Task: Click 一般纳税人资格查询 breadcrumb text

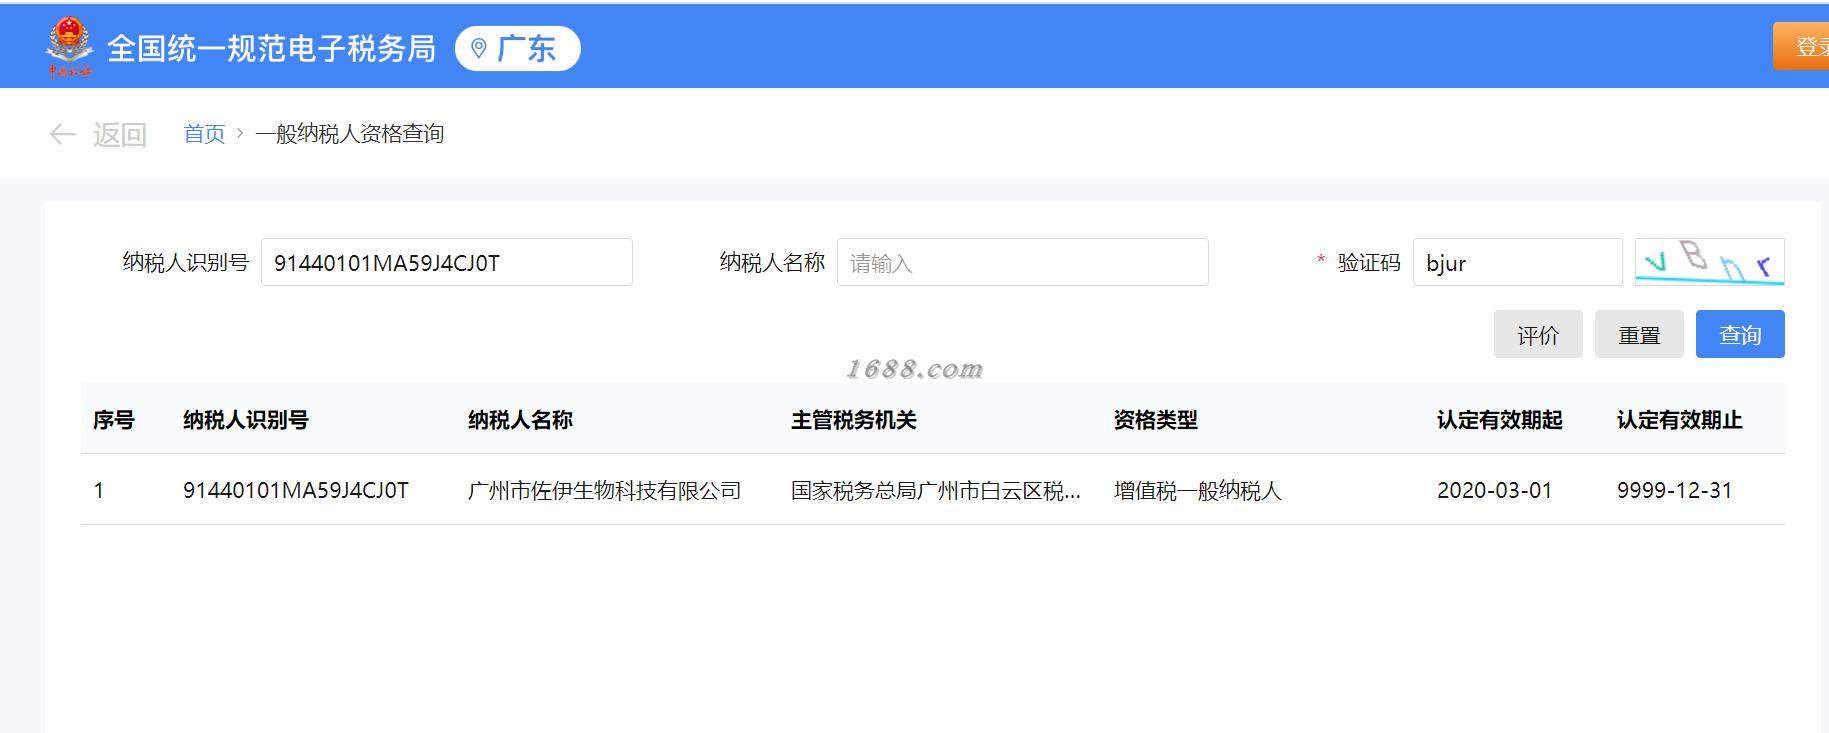Action: [350, 134]
